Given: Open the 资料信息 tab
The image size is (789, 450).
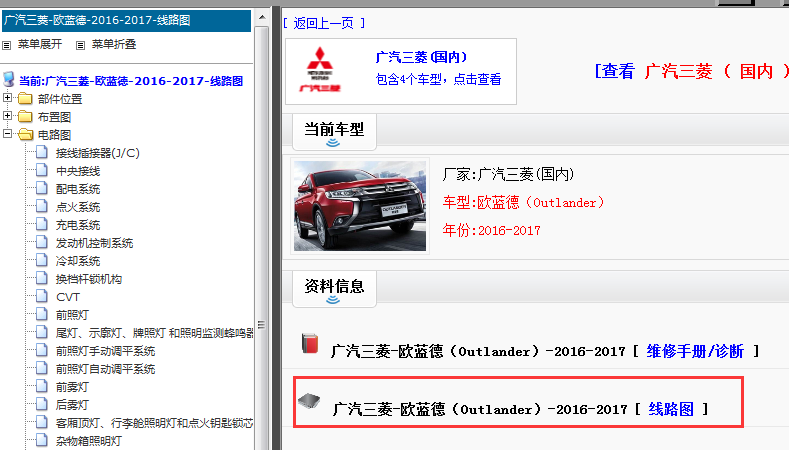Looking at the screenshot, I should 334,289.
